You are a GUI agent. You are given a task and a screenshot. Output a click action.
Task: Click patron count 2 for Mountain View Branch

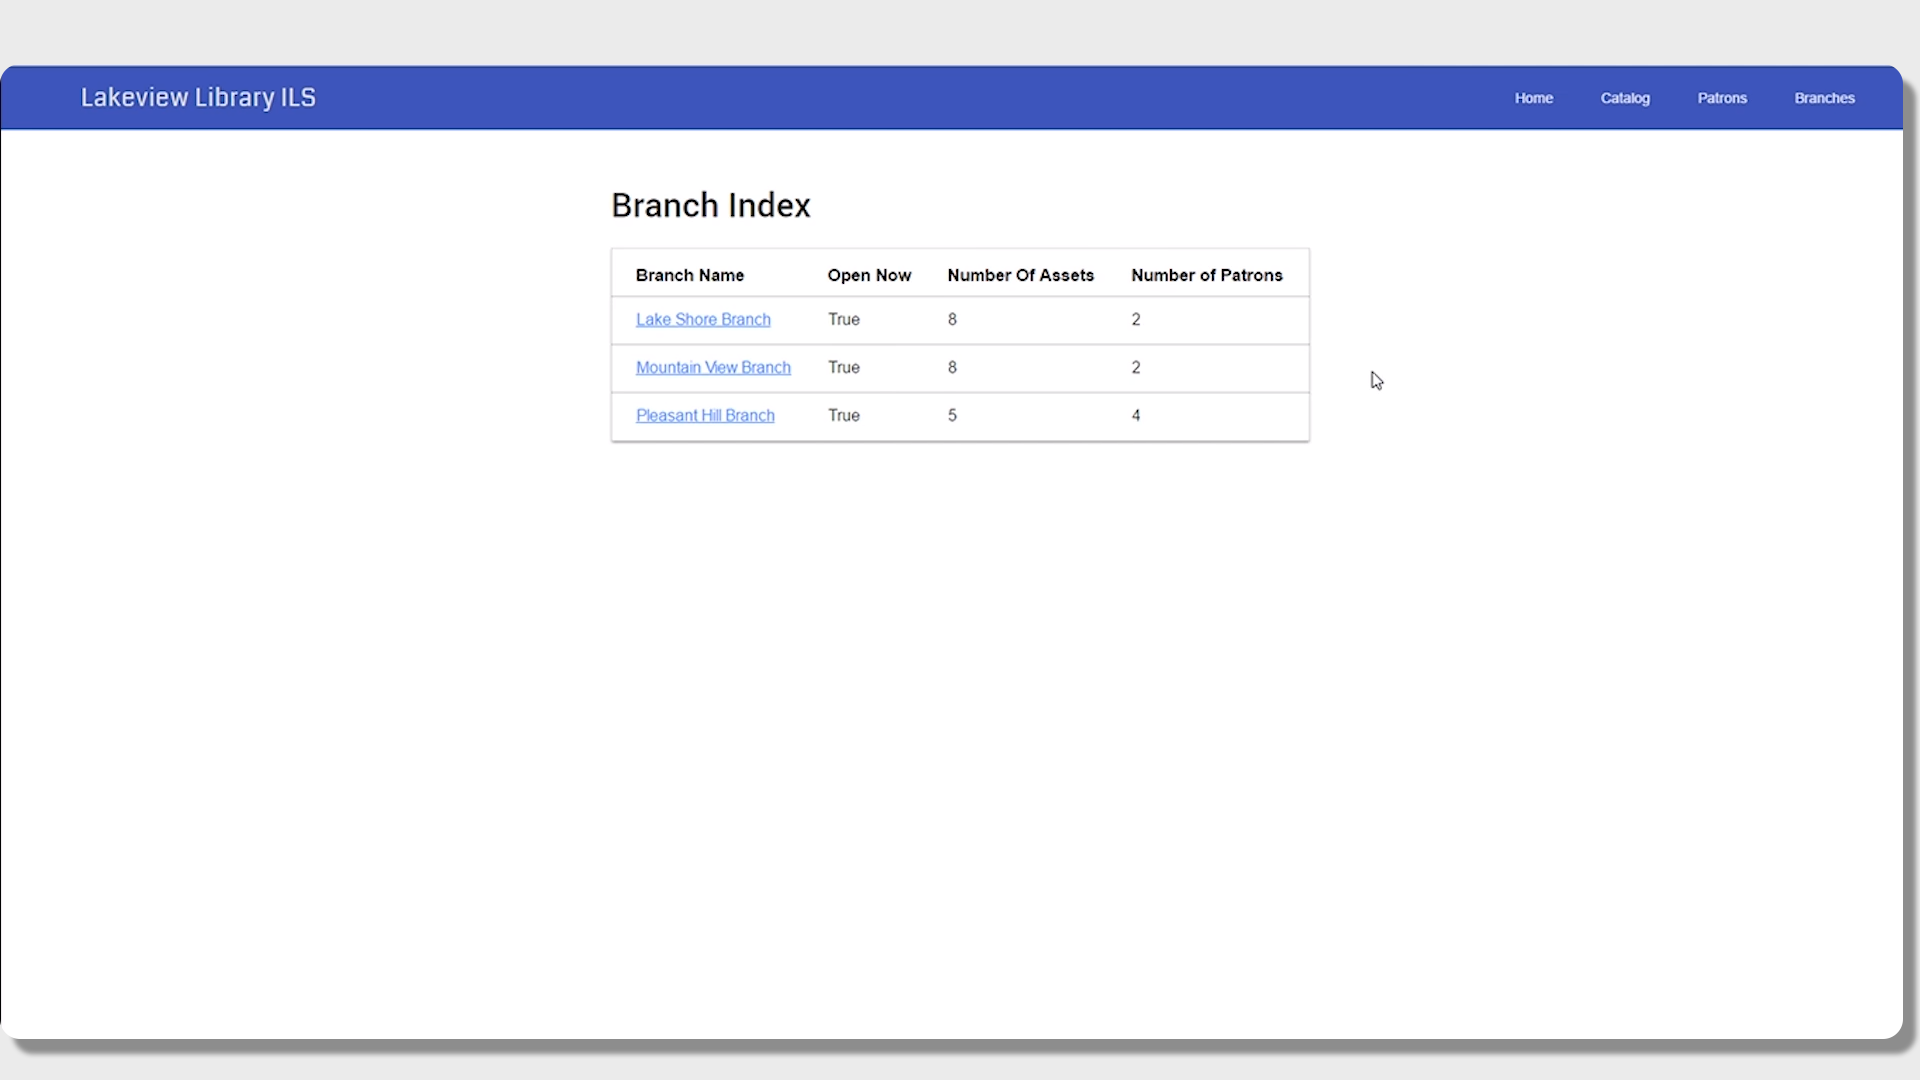click(x=1136, y=367)
